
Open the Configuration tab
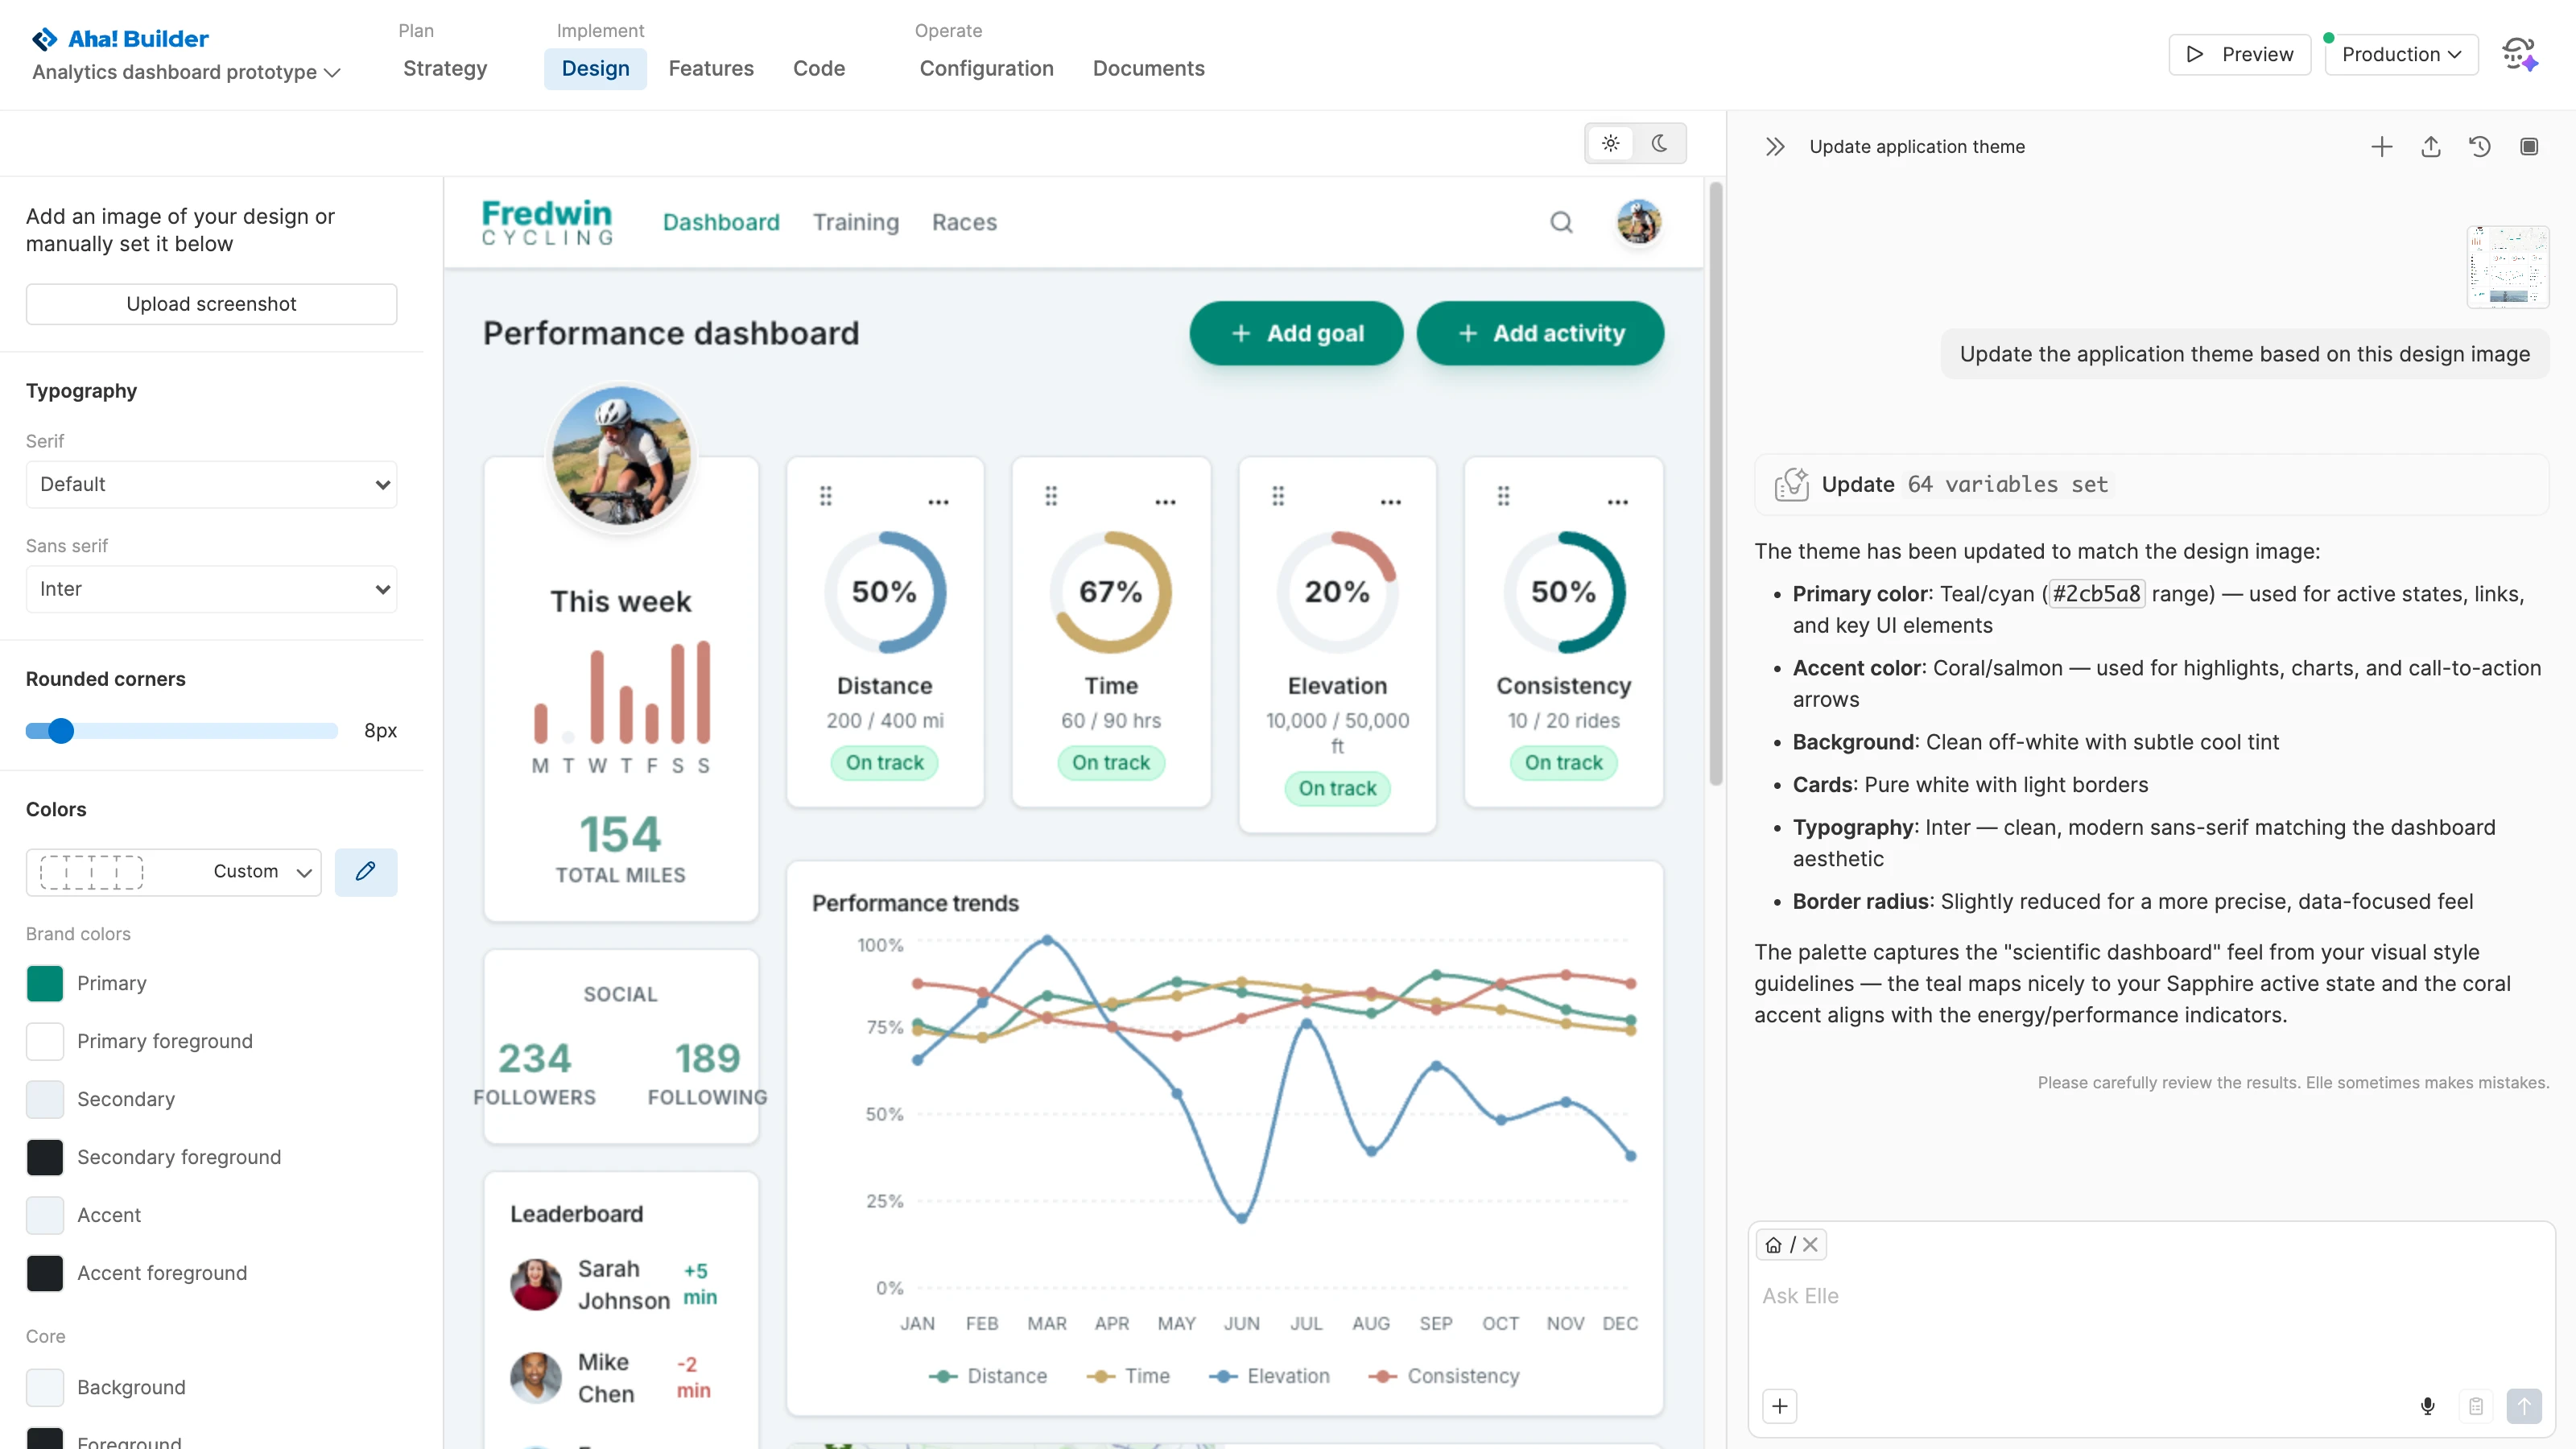pyautogui.click(x=986, y=68)
